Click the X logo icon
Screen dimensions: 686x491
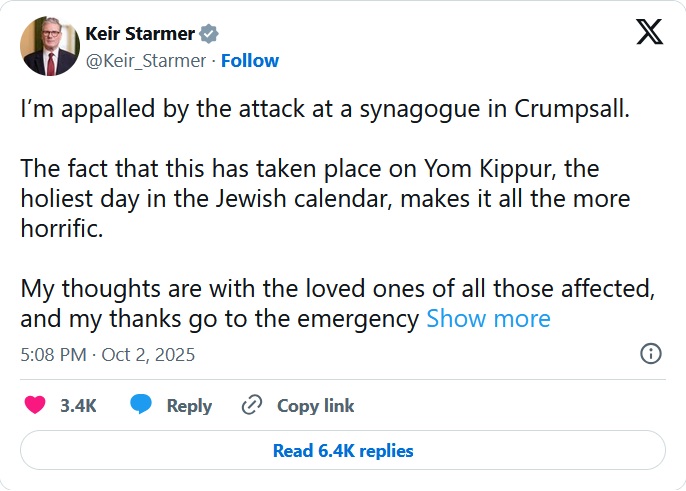[649, 34]
